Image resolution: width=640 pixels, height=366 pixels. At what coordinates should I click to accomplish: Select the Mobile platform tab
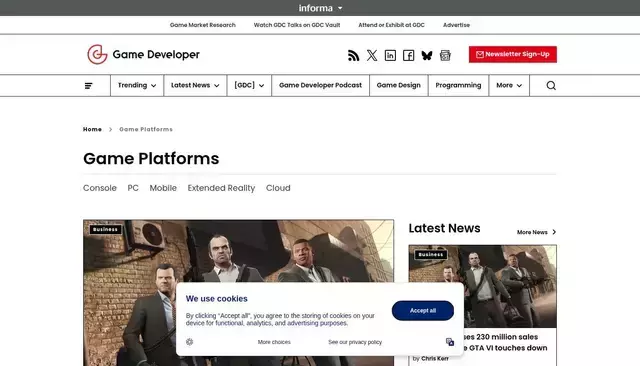pos(163,188)
